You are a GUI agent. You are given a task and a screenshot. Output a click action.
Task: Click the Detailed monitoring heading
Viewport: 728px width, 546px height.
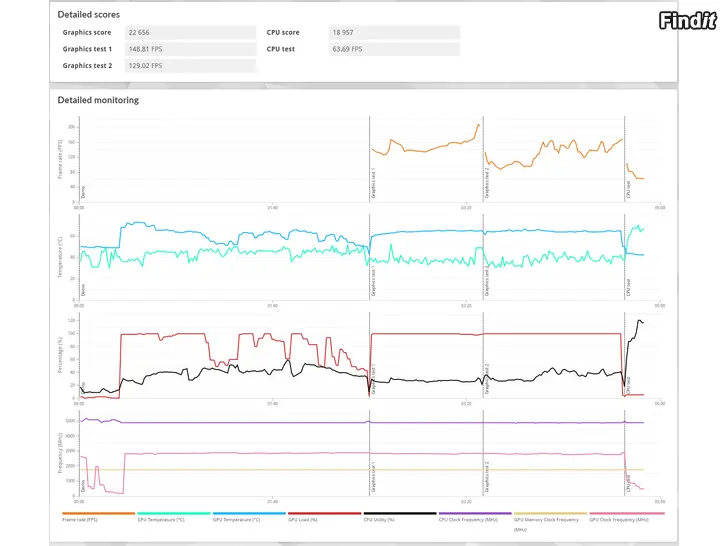(98, 100)
